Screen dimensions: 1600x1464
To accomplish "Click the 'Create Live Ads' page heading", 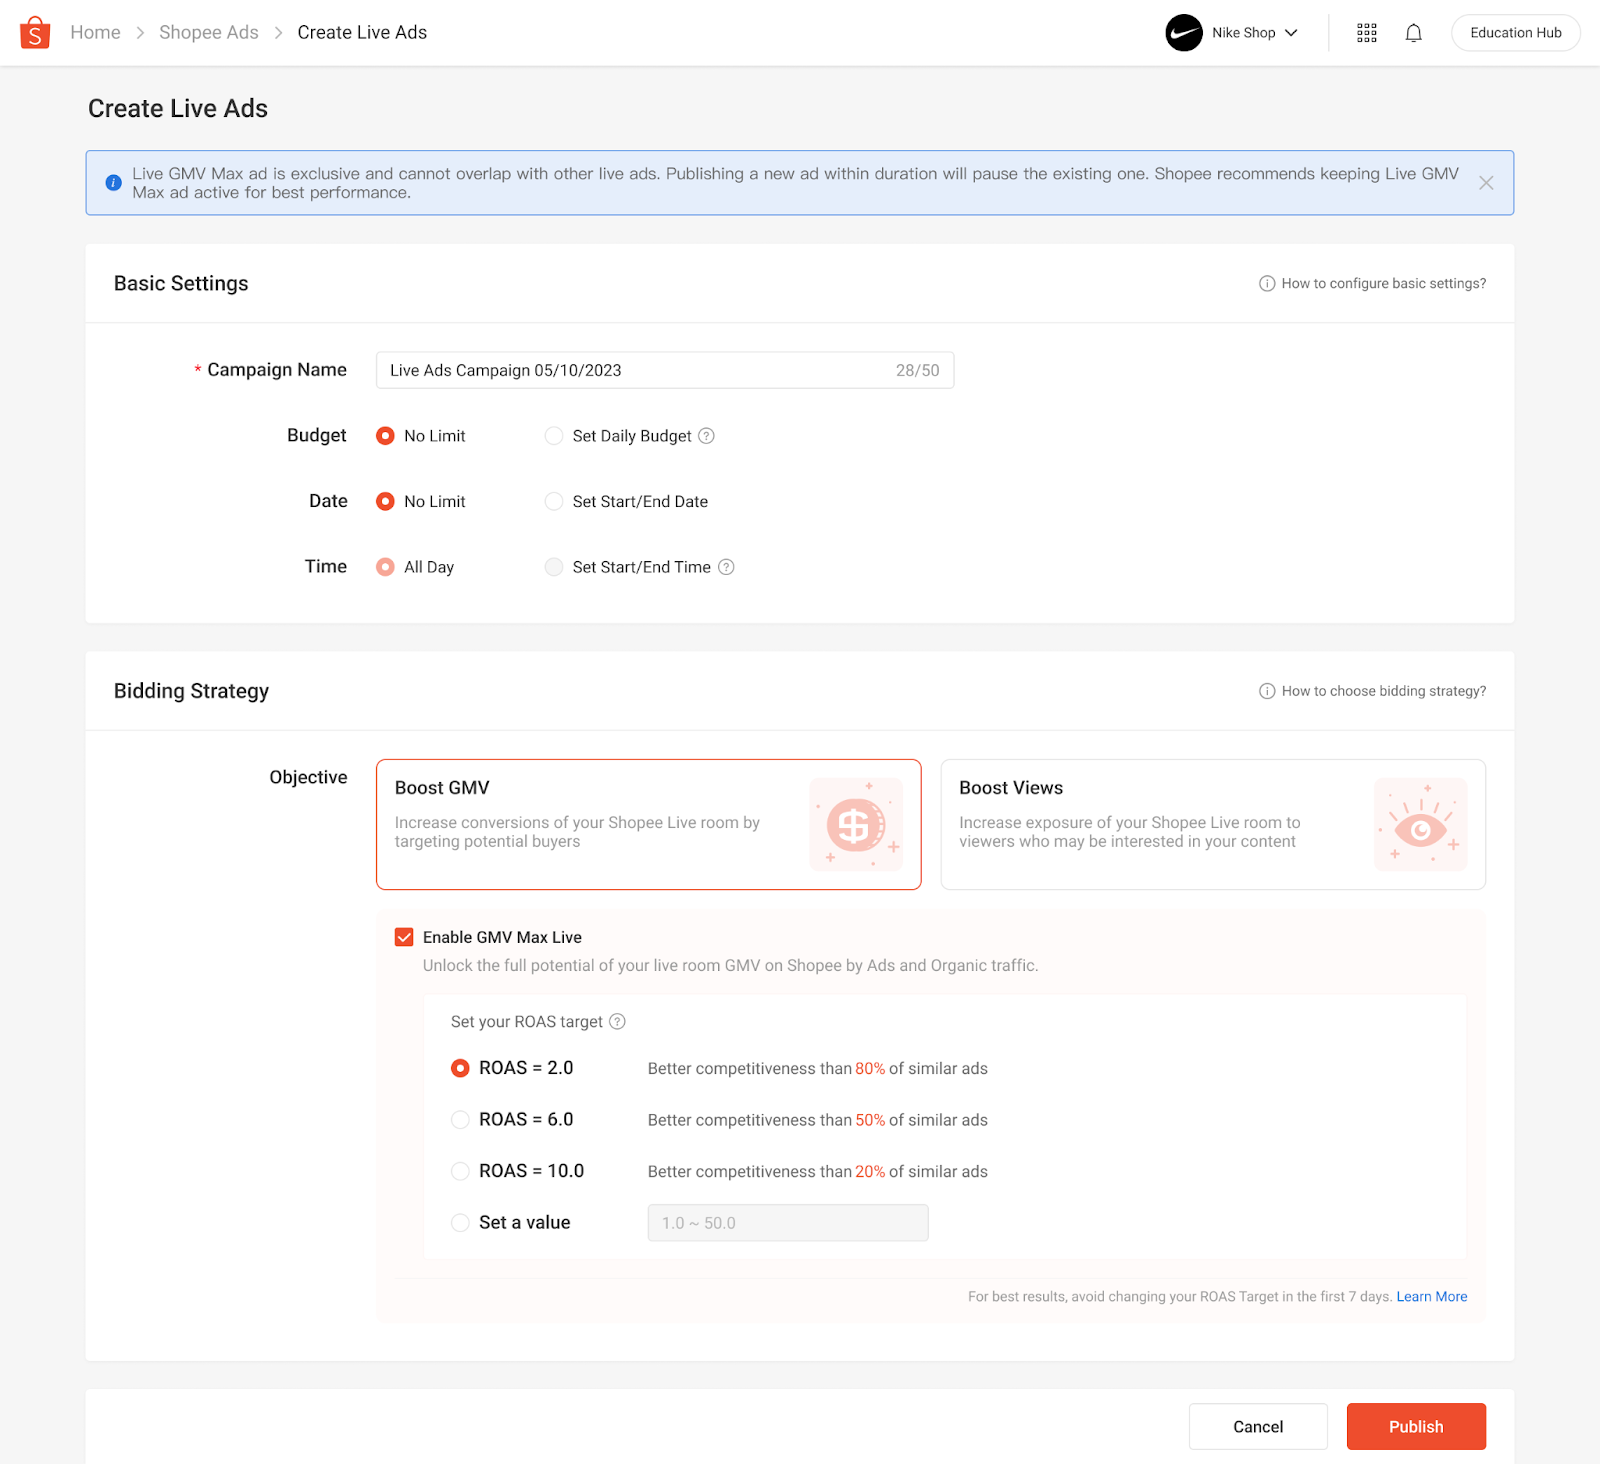I will pyautogui.click(x=178, y=109).
